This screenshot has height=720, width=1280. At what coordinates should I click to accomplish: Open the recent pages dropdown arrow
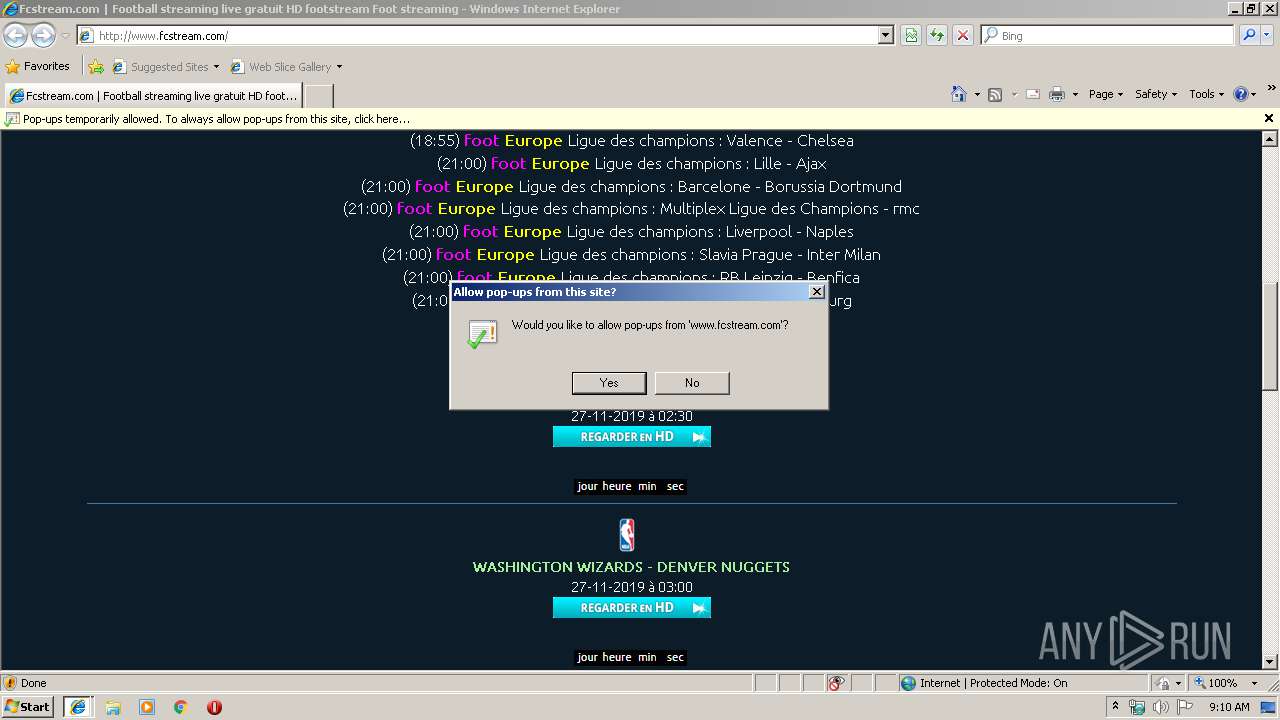[x=65, y=35]
